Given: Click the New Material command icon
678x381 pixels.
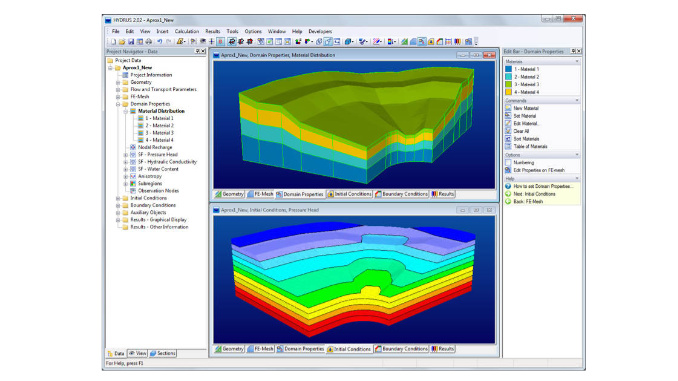Looking at the screenshot, I should 508,108.
